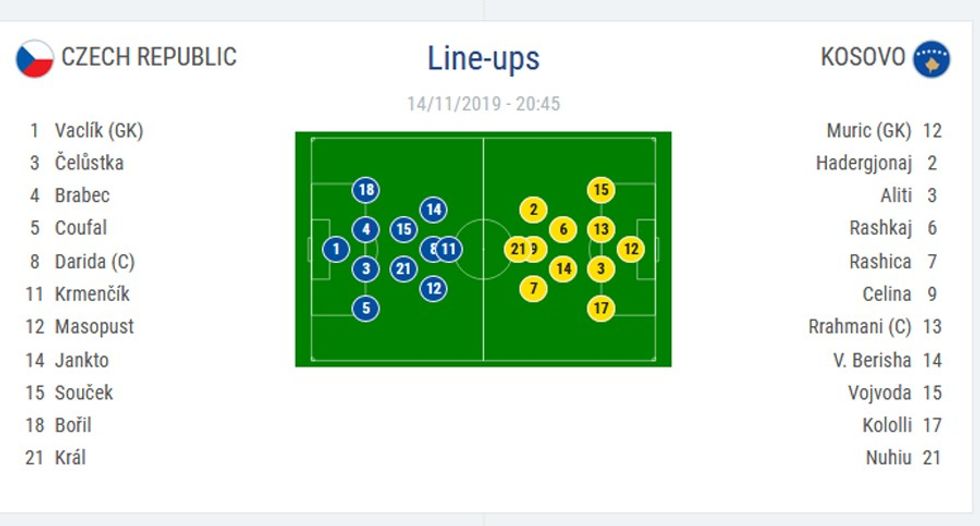The width and height of the screenshot is (980, 526).
Task: Open Muric (GK) player entry
Action: tap(868, 130)
